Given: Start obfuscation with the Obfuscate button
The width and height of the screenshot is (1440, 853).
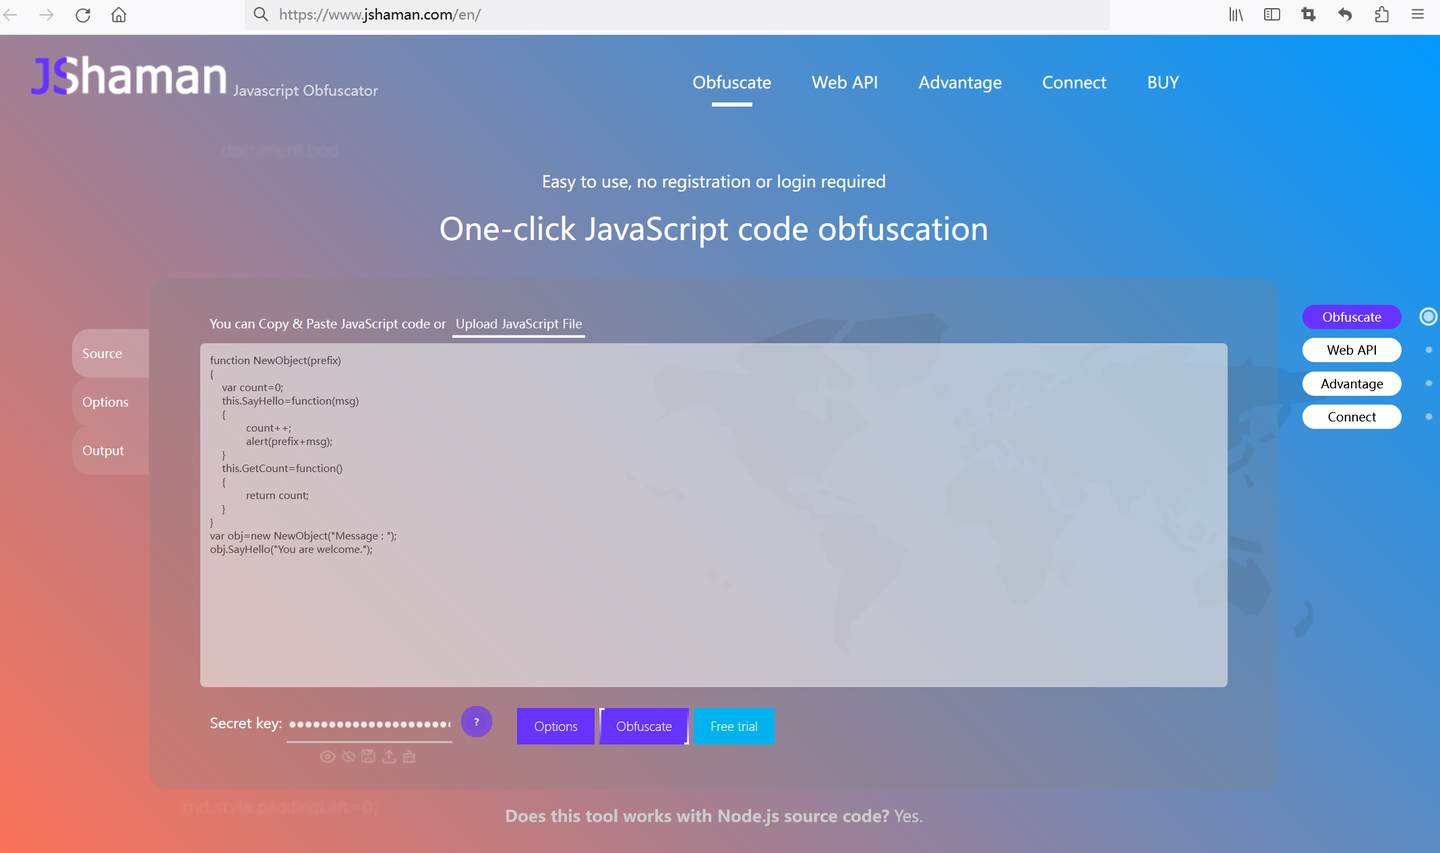Looking at the screenshot, I should click(x=643, y=726).
